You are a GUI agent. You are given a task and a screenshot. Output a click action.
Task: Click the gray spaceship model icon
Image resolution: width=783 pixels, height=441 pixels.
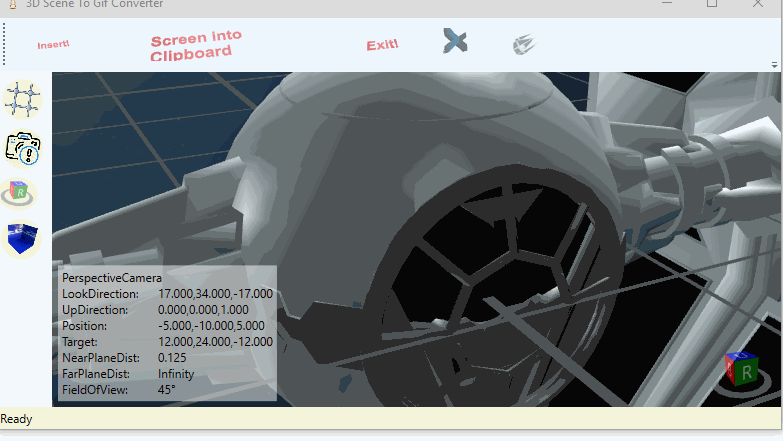pos(524,44)
